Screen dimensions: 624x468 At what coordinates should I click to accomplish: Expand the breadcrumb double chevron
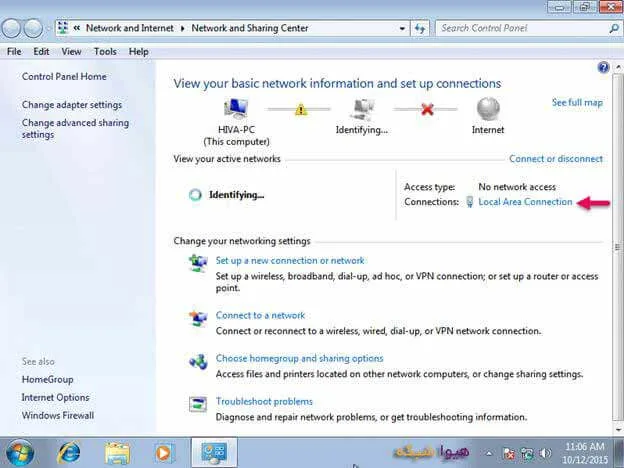[77, 28]
